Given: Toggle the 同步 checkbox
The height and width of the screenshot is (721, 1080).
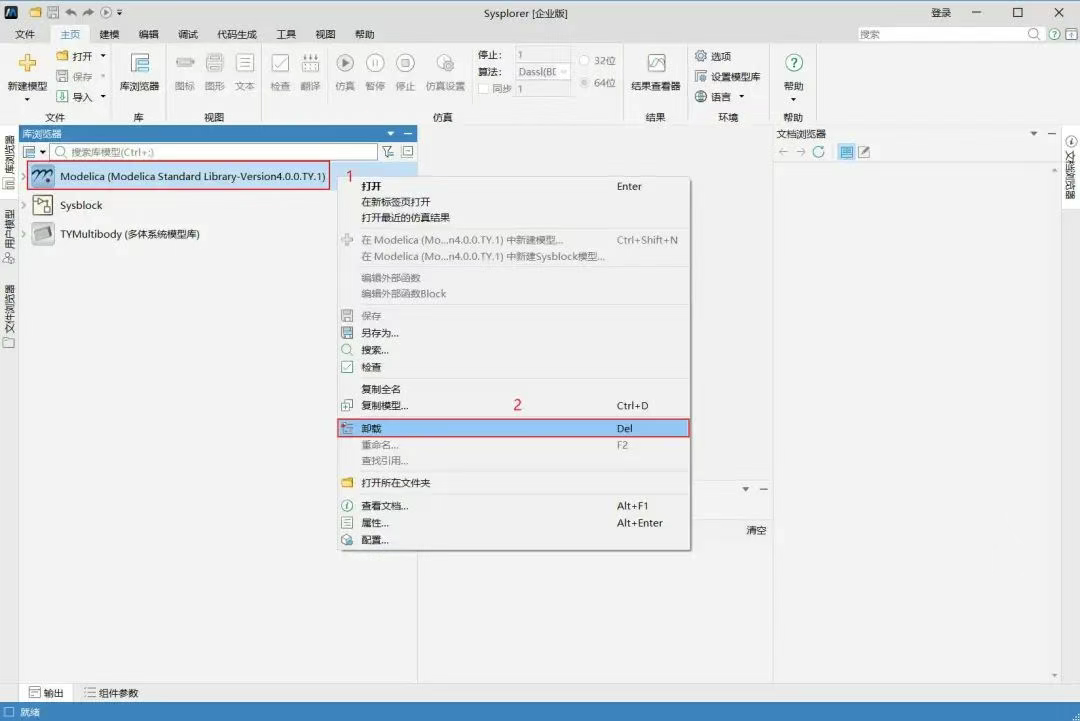Looking at the screenshot, I should (x=485, y=89).
